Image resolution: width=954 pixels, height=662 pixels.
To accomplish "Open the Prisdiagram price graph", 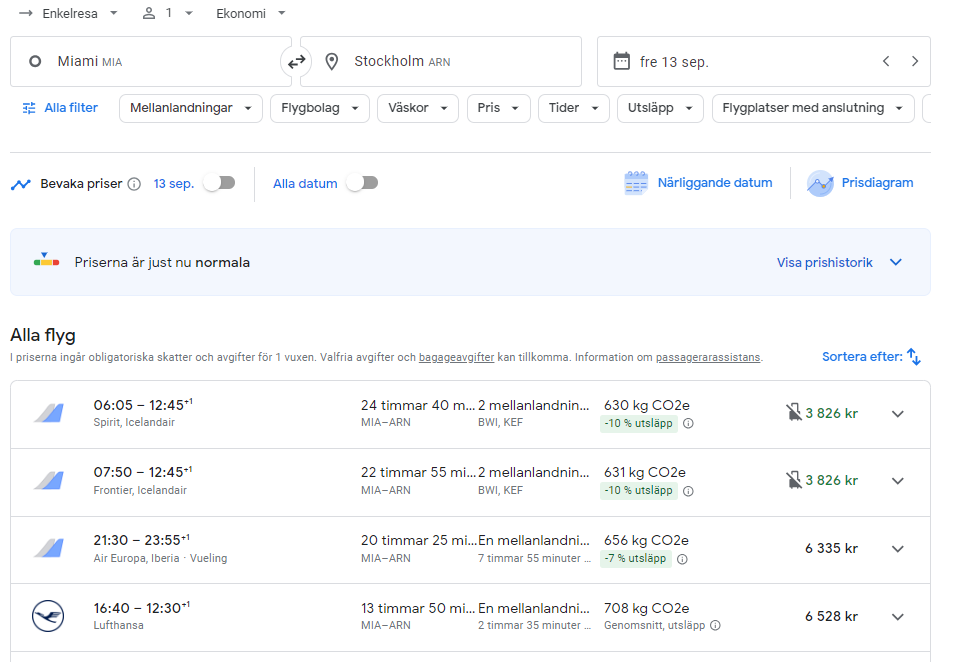I will click(x=861, y=183).
